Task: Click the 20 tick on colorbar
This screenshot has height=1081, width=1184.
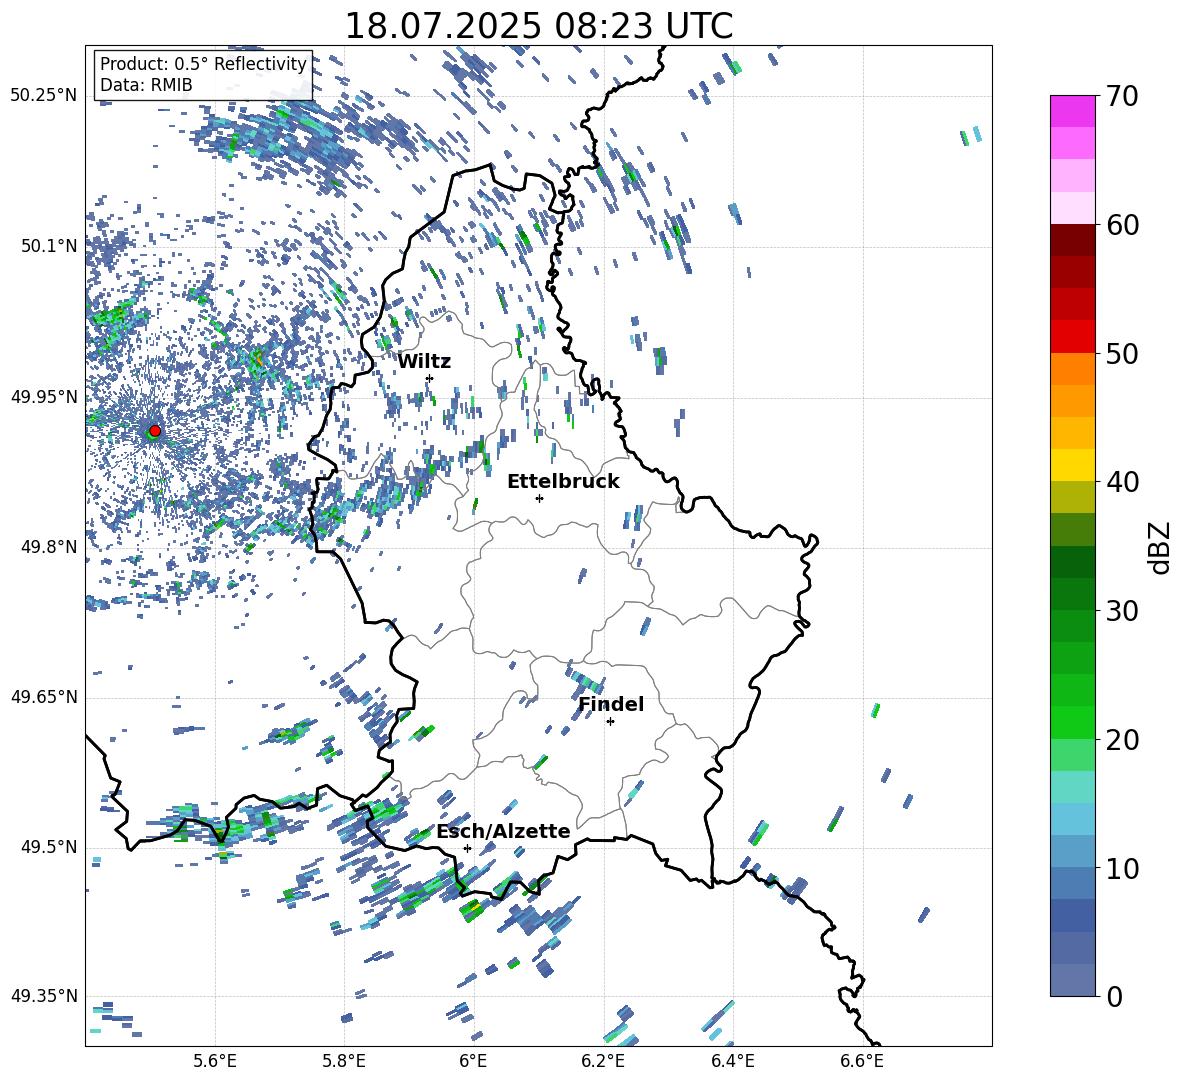Action: coord(1122,739)
